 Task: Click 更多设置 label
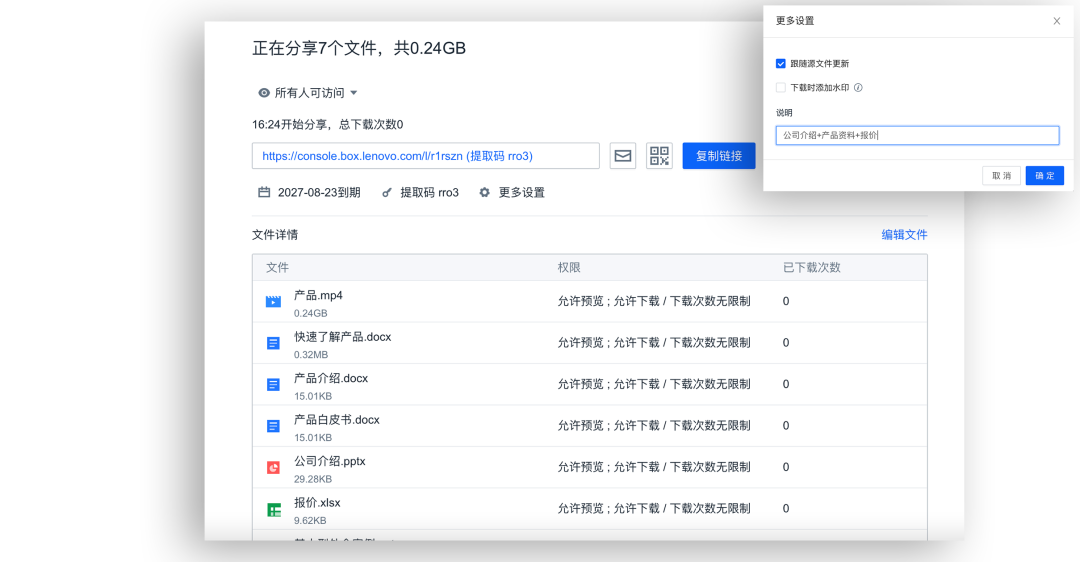(x=521, y=193)
